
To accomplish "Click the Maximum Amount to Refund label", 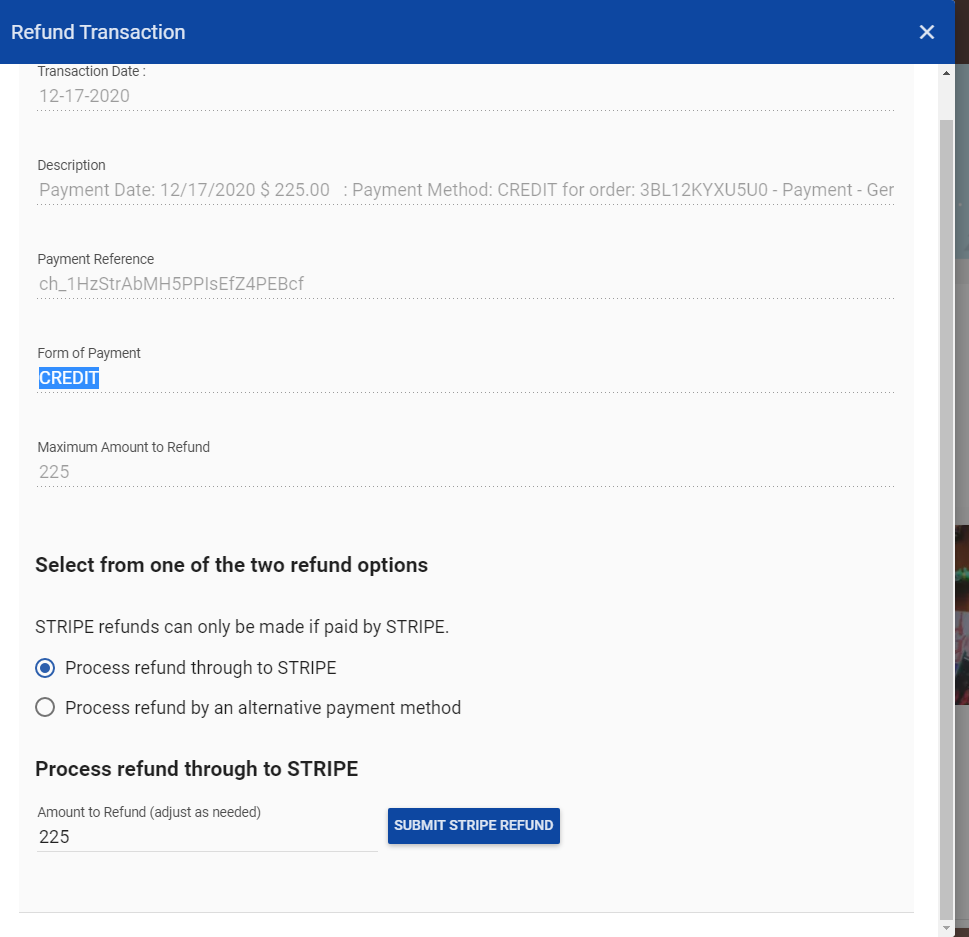I will click(123, 447).
